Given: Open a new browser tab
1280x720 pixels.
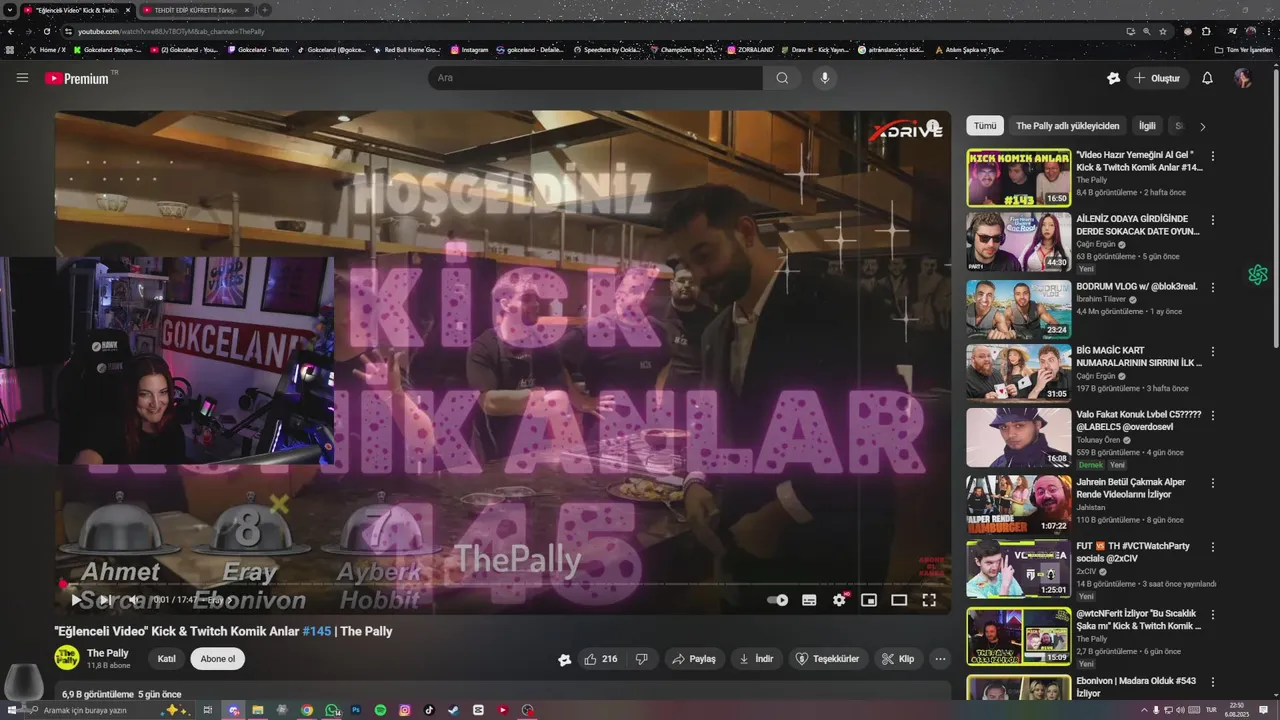Looking at the screenshot, I should pyautogui.click(x=265, y=10).
